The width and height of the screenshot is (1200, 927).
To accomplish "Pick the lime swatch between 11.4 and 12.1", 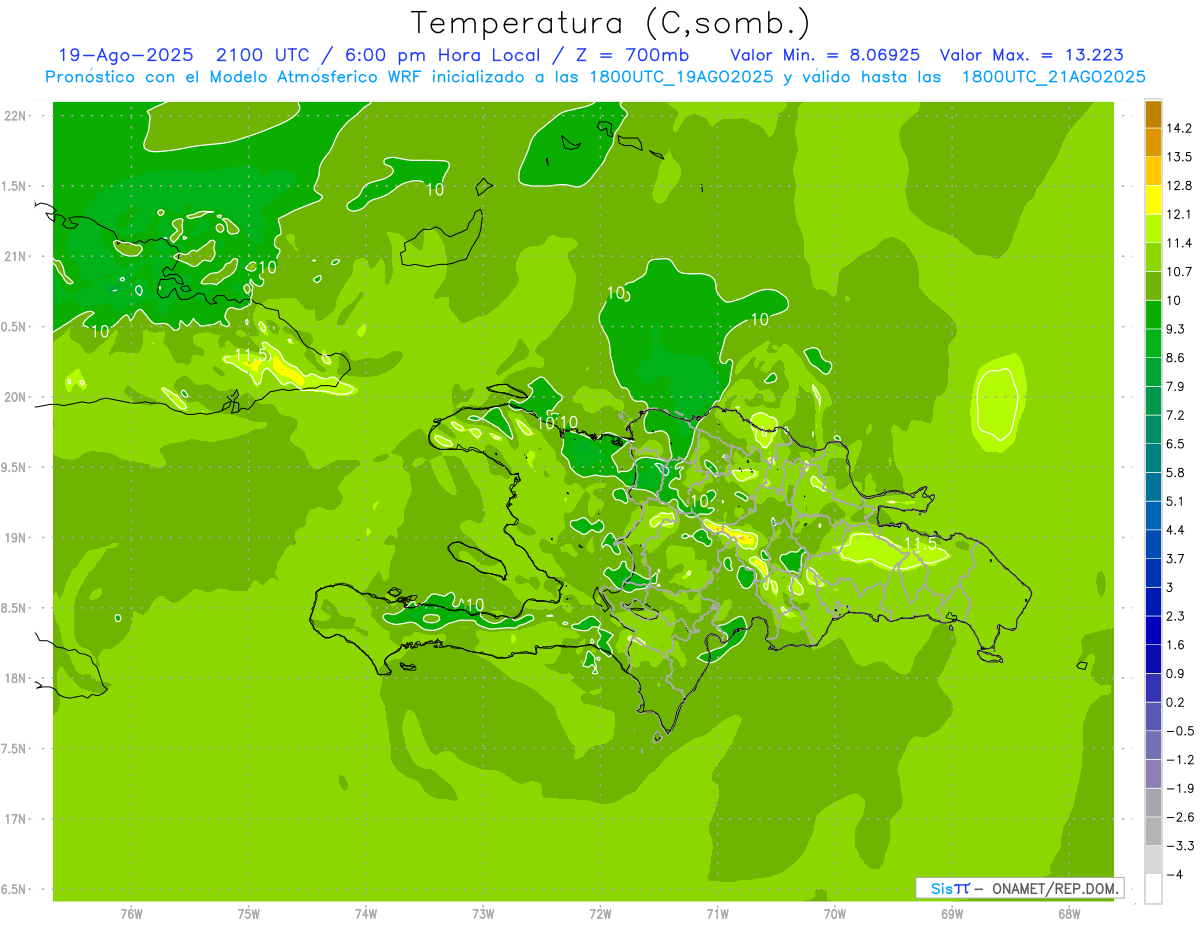I will click(1153, 229).
